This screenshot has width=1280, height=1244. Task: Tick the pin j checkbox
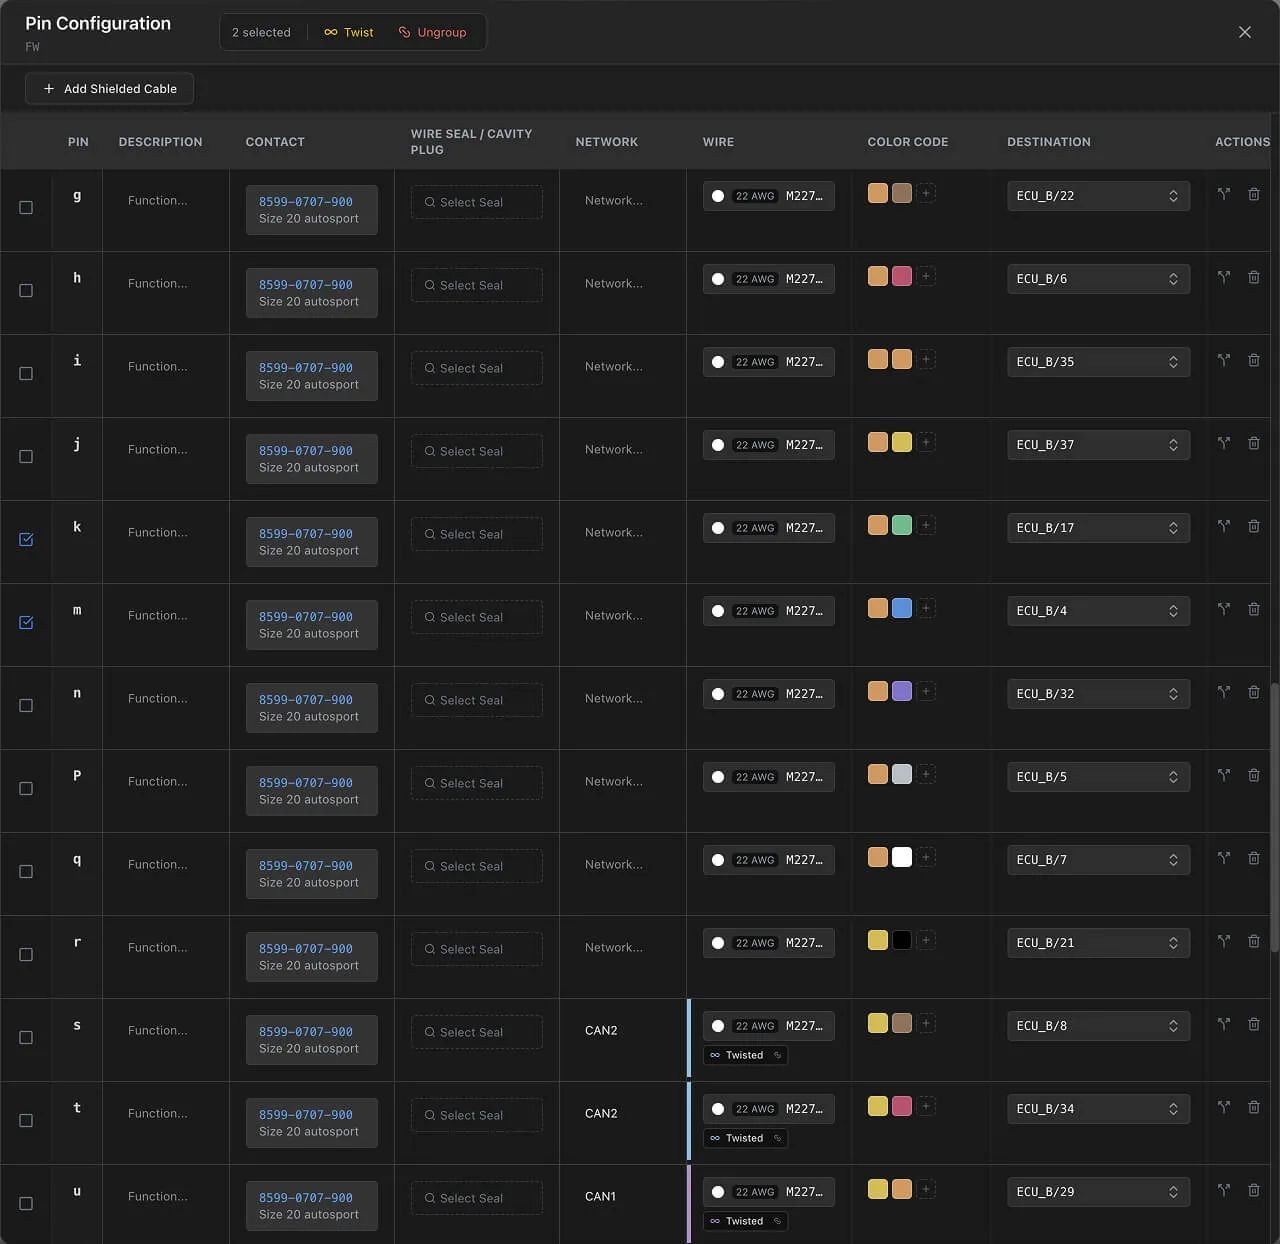pos(26,457)
